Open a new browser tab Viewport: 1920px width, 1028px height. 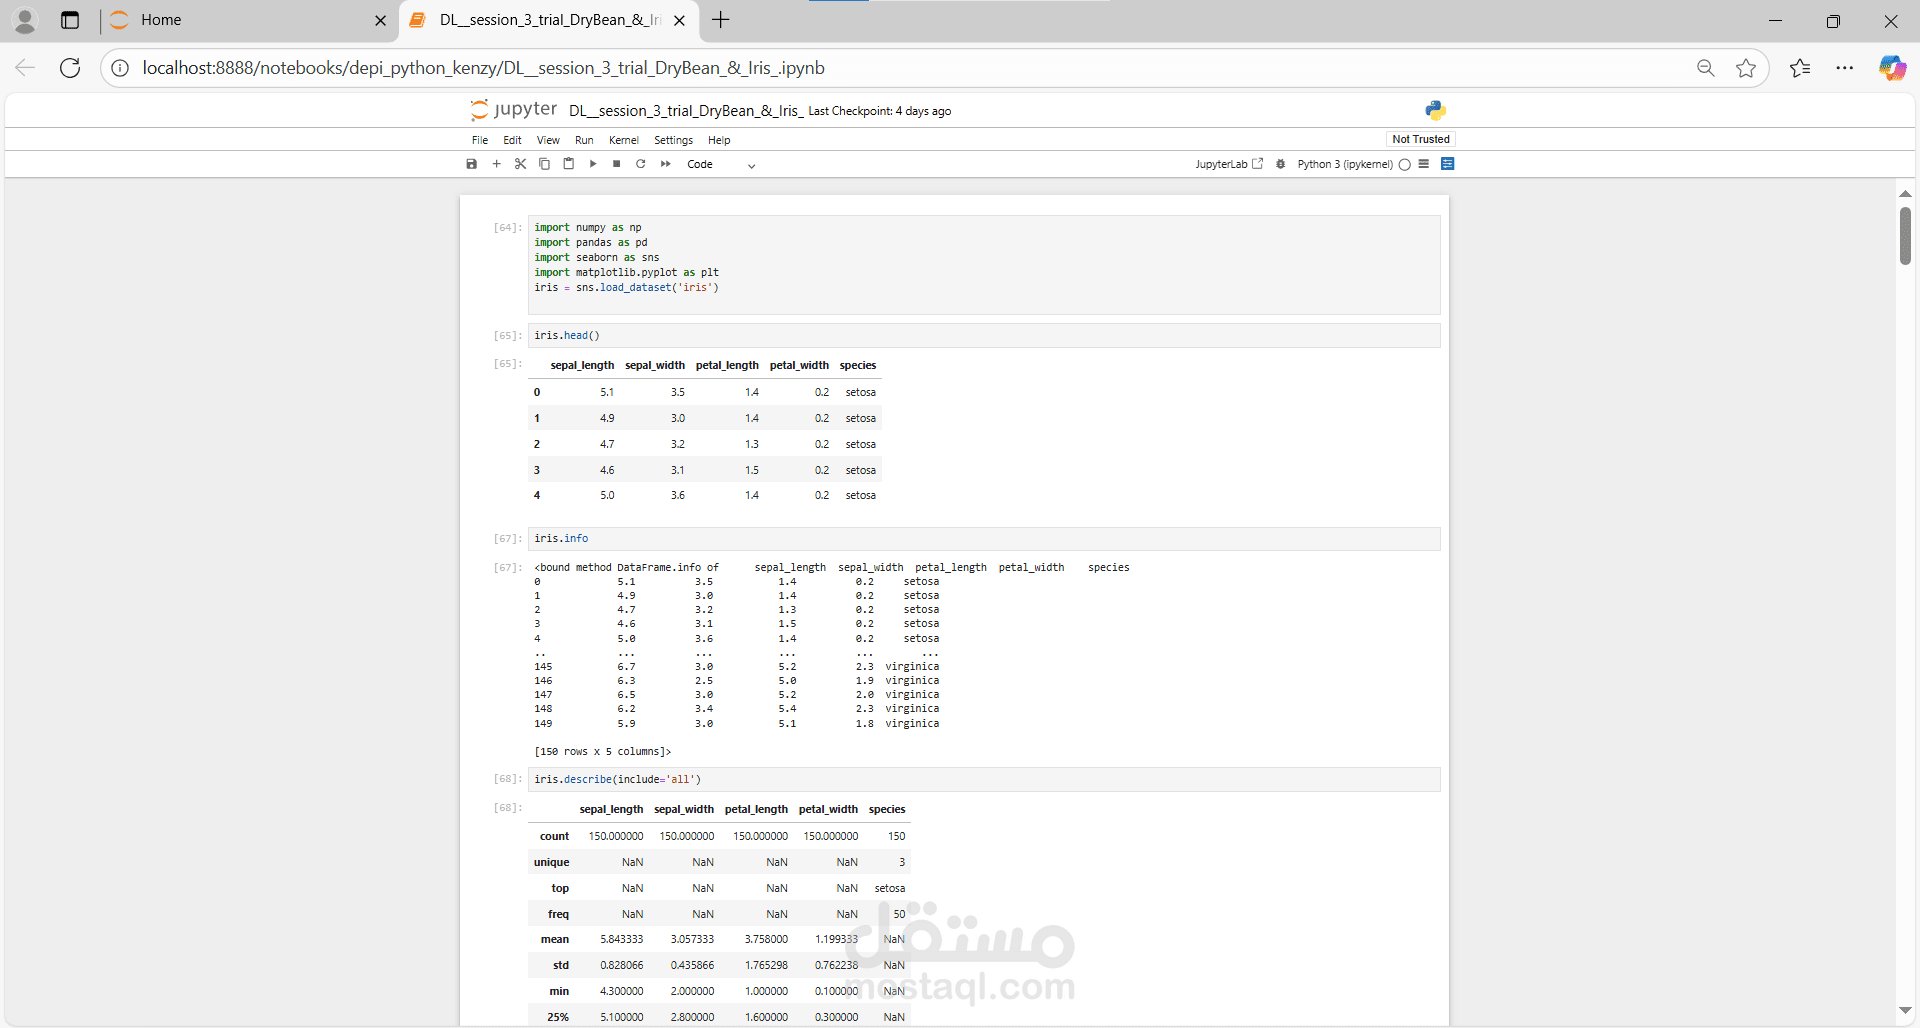point(721,20)
